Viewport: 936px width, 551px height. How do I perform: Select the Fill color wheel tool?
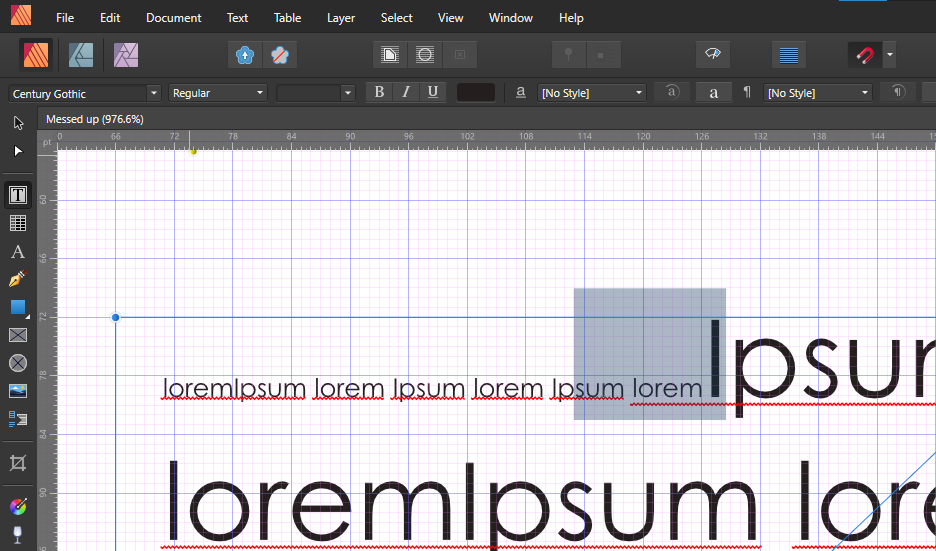tap(18, 507)
